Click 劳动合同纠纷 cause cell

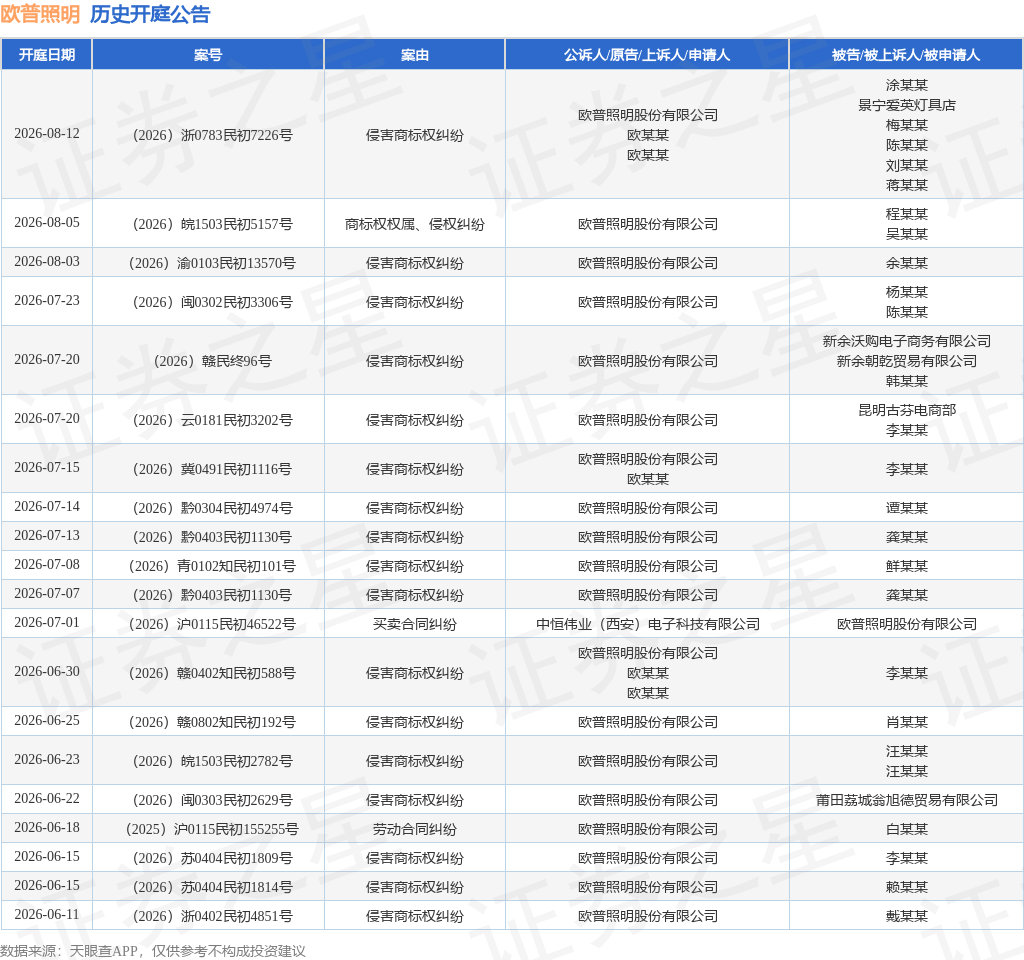(x=415, y=829)
